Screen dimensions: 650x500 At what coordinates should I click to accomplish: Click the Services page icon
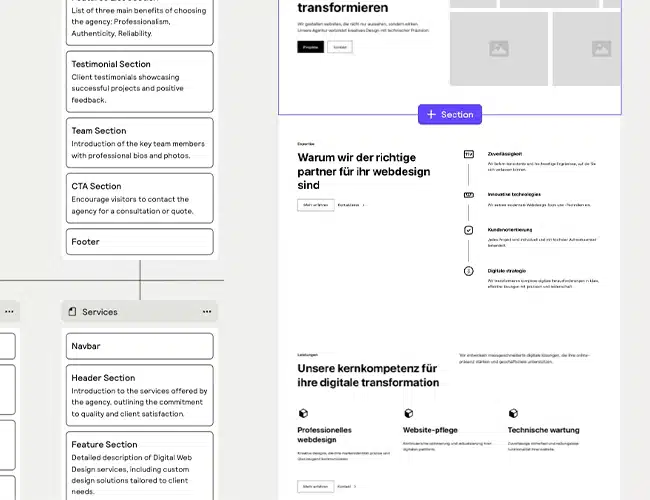72,312
